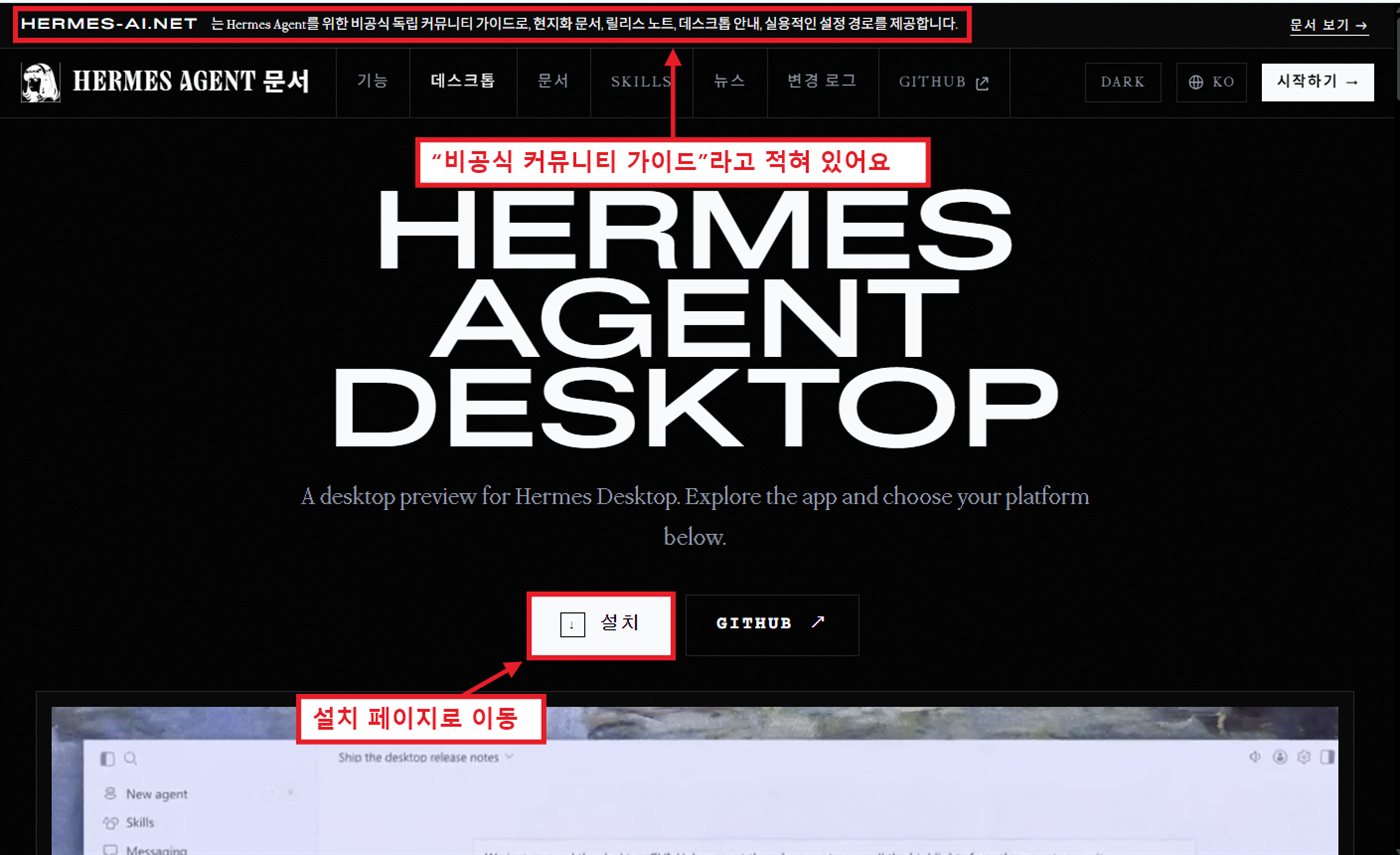The height and width of the screenshot is (855, 1400).
Task: Click the profile icon in app preview
Action: point(1280,757)
